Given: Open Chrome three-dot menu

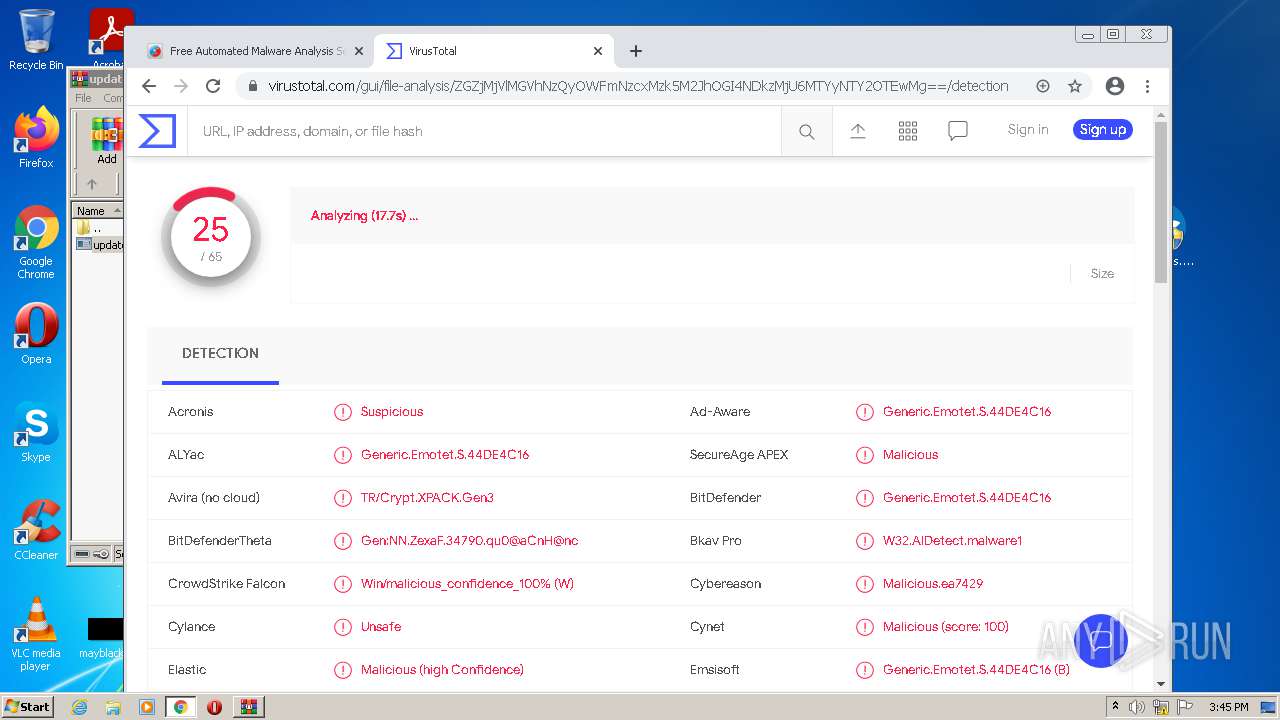Looking at the screenshot, I should point(1147,86).
